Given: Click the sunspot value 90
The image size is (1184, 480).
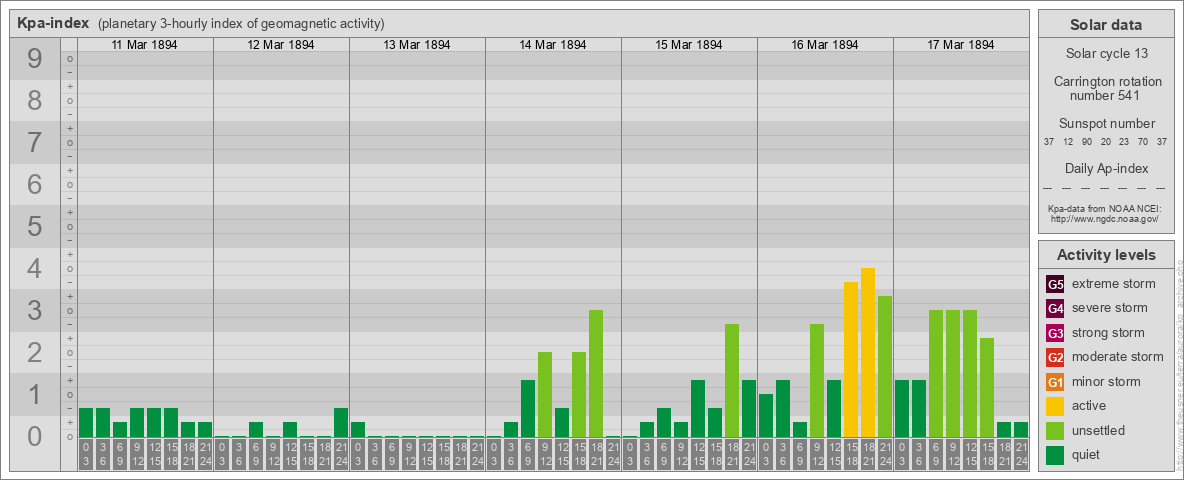Looking at the screenshot, I should [x=1087, y=142].
